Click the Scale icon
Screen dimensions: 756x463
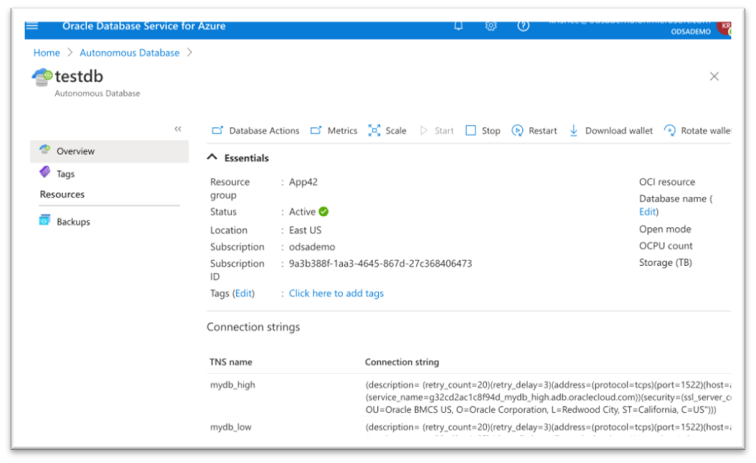click(x=374, y=130)
